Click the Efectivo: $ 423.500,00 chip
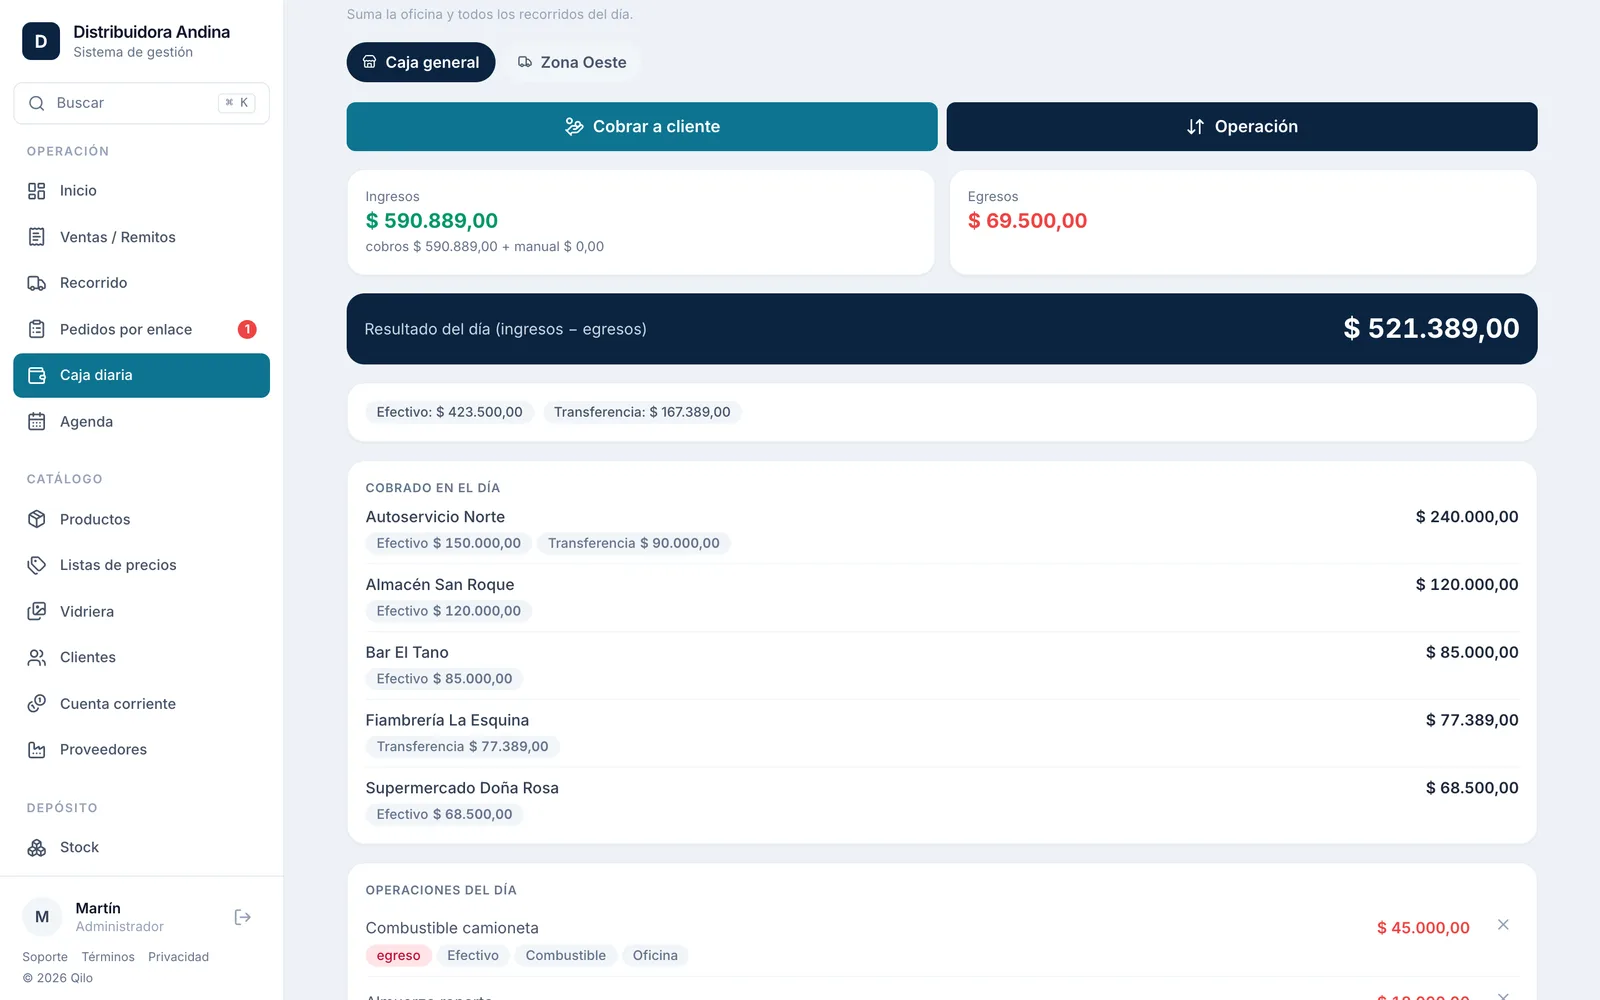Screen dimensions: 1600x1000 coord(449,412)
